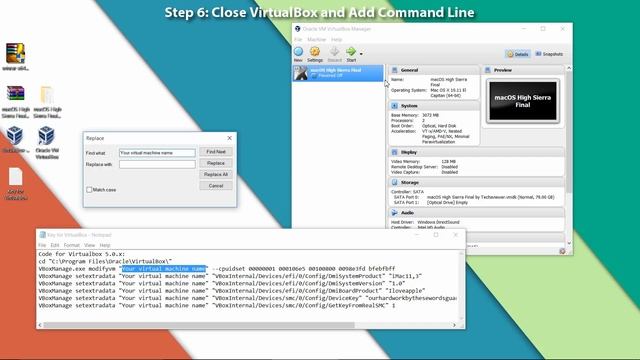This screenshot has width=640, height=360.
Task: Open the Start button dropdown arrow
Action: (x=361, y=53)
